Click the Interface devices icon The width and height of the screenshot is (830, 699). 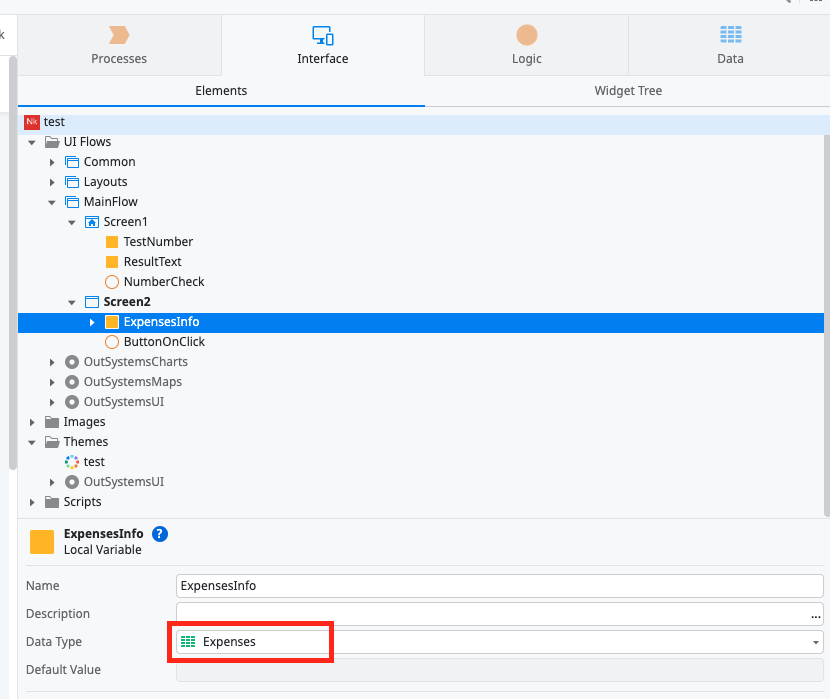(322, 35)
